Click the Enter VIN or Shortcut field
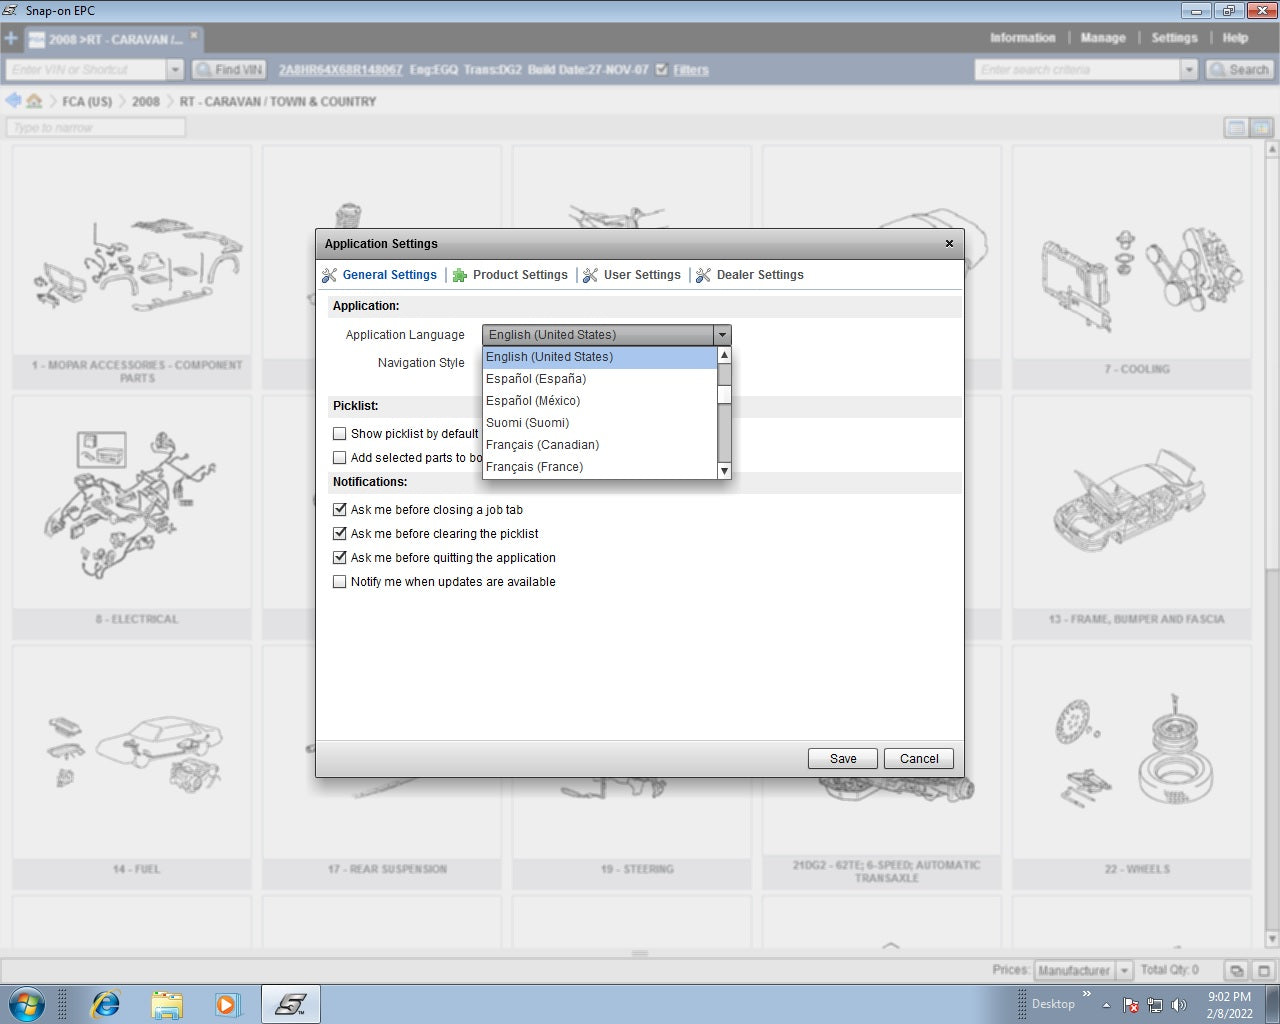The height and width of the screenshot is (1024, 1280). (x=86, y=70)
